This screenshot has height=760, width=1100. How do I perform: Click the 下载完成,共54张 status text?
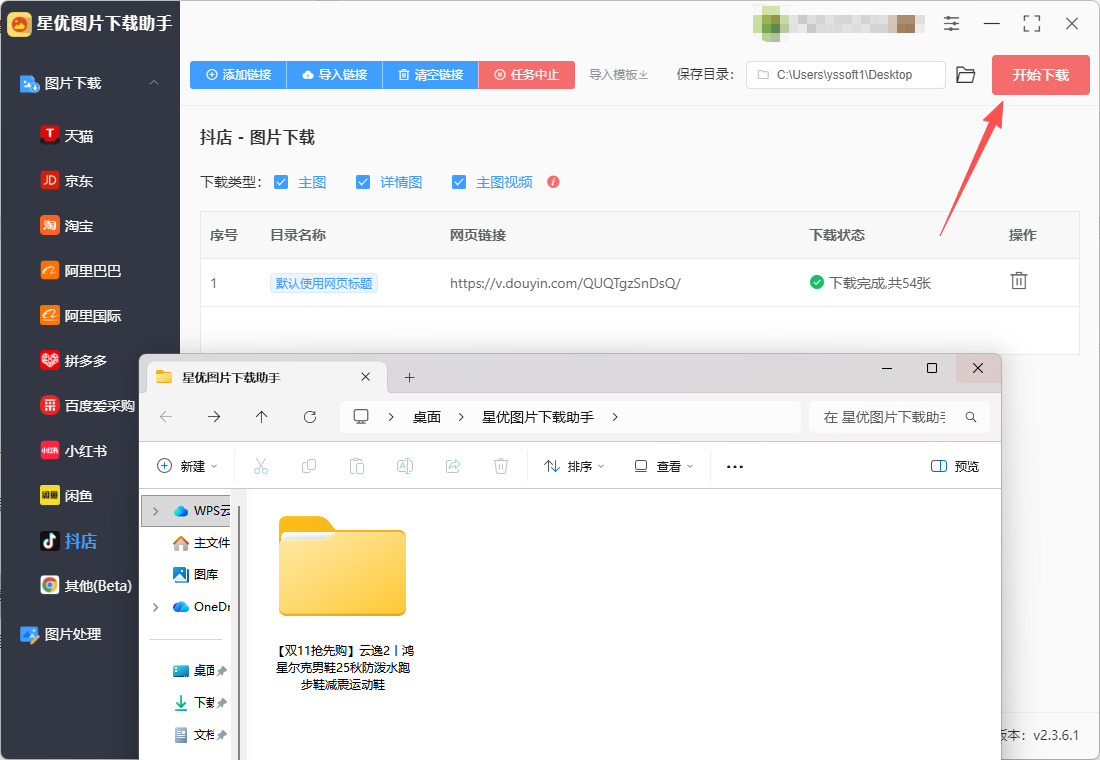[880, 283]
